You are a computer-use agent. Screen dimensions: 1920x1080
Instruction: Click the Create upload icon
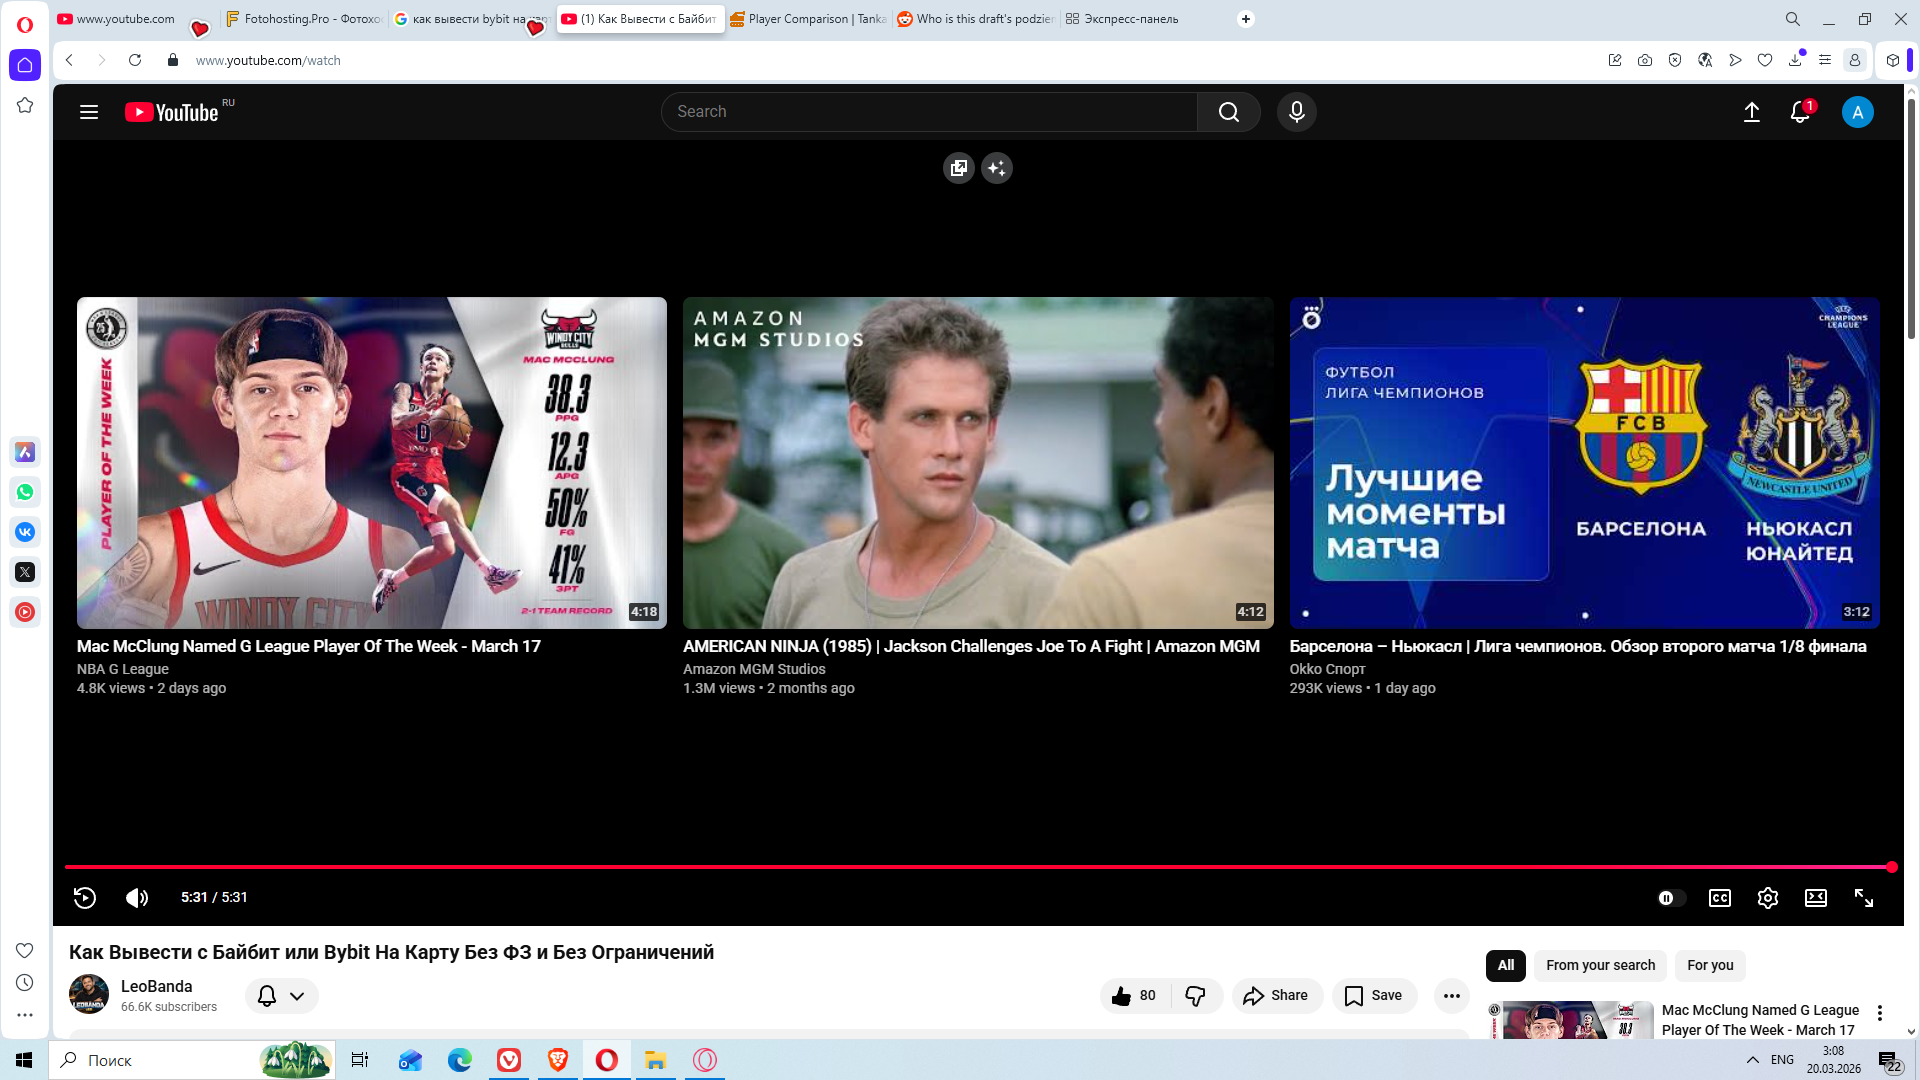pyautogui.click(x=1751, y=112)
